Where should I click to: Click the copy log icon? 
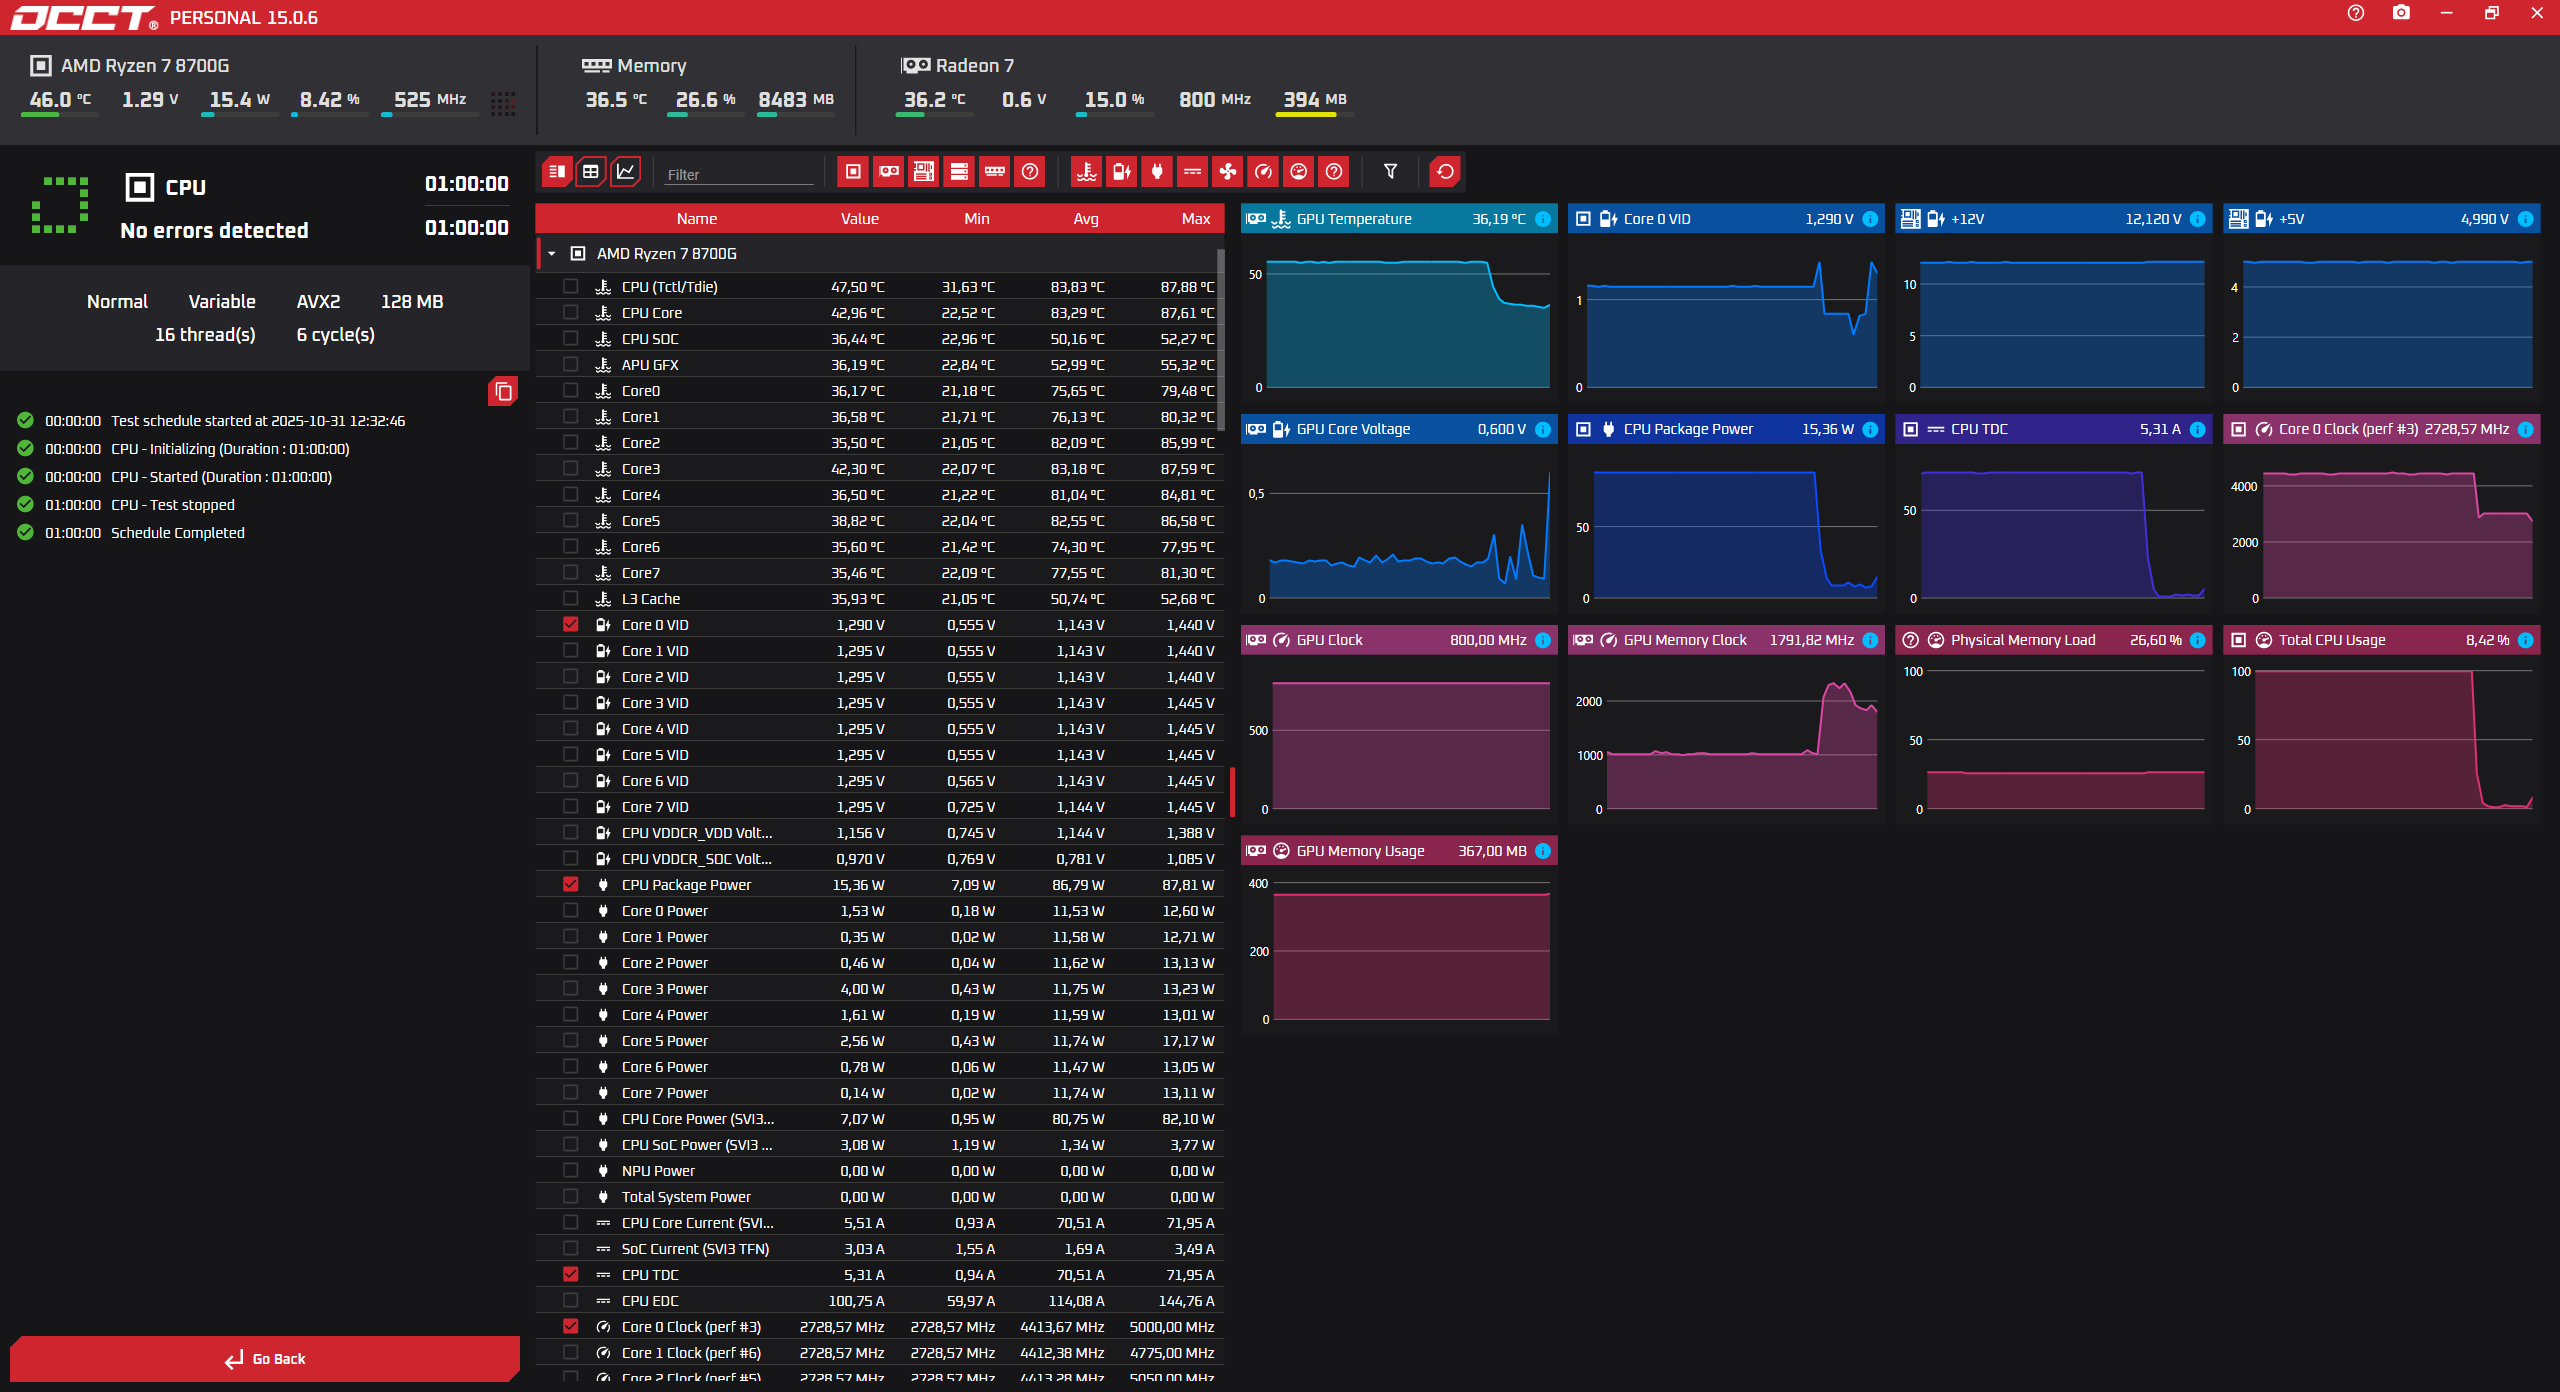coord(503,391)
